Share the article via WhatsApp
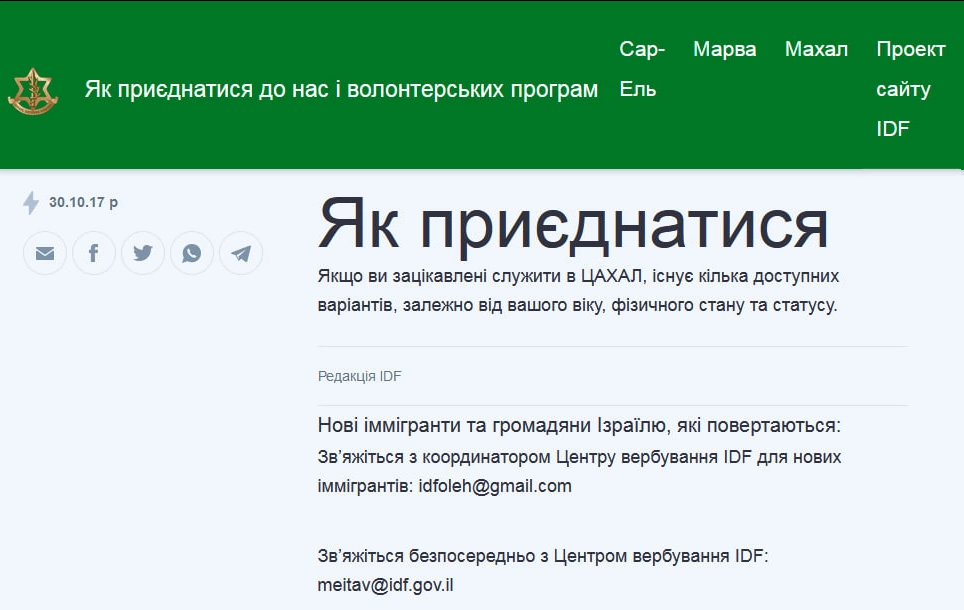 (x=192, y=253)
